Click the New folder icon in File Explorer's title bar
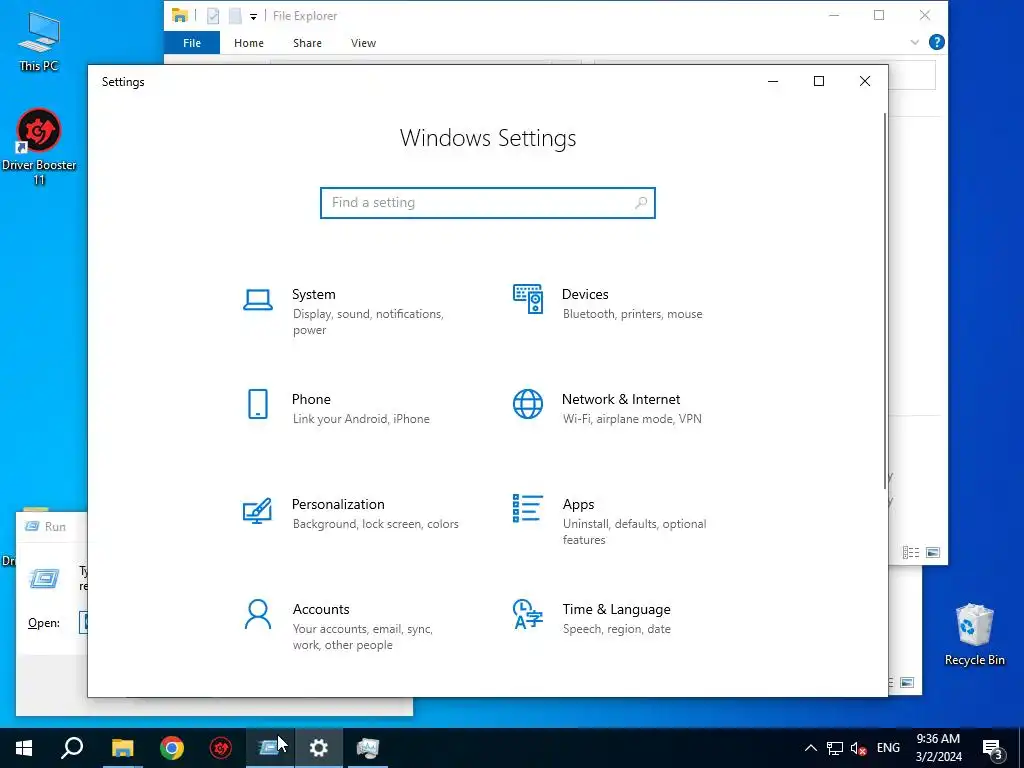1024x768 pixels. 235,16
